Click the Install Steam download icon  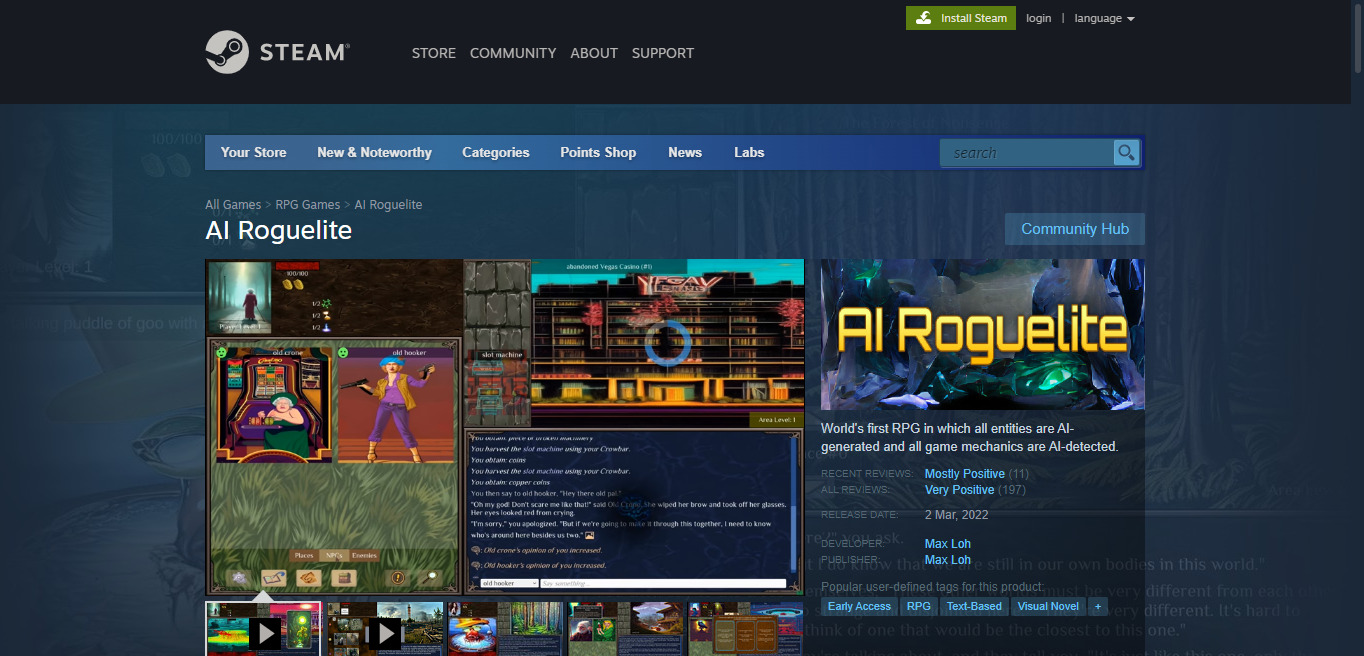tap(923, 18)
